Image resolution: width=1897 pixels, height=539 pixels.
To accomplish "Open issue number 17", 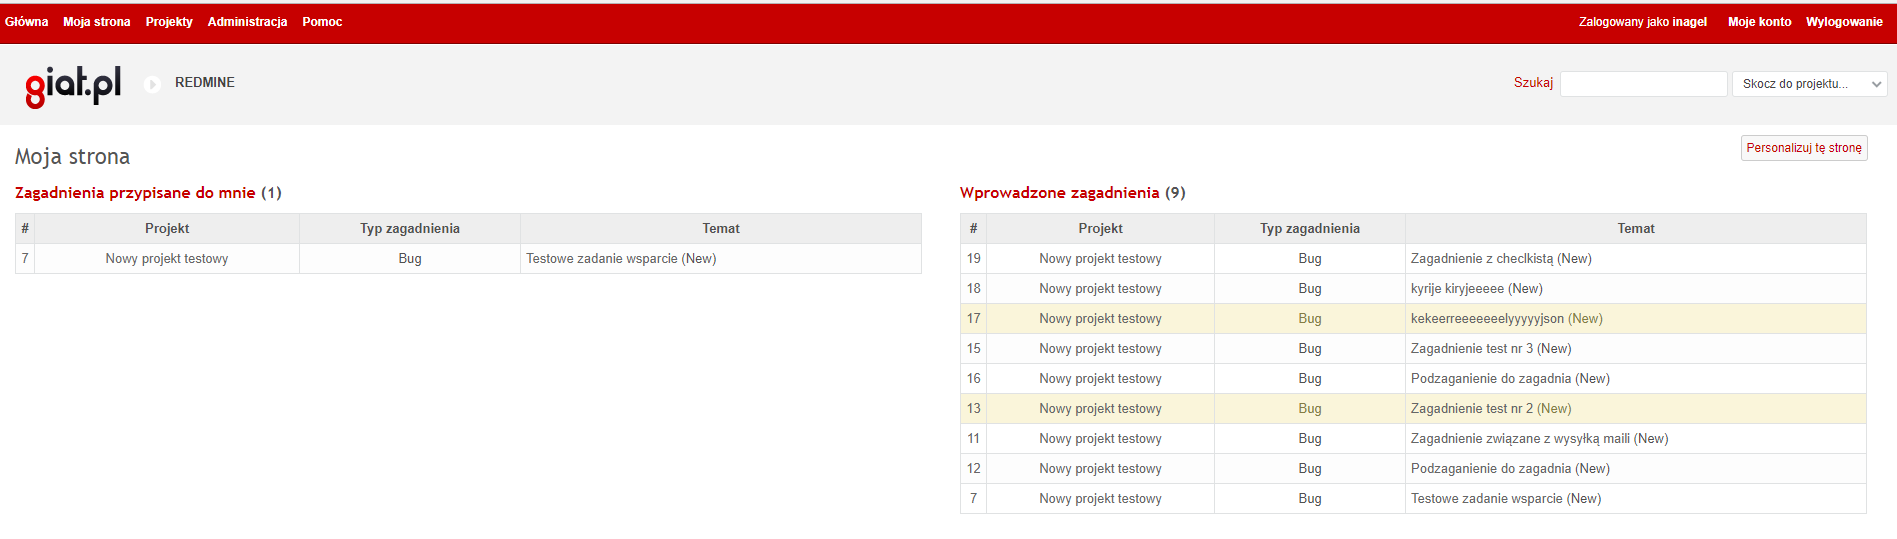I will [973, 319].
